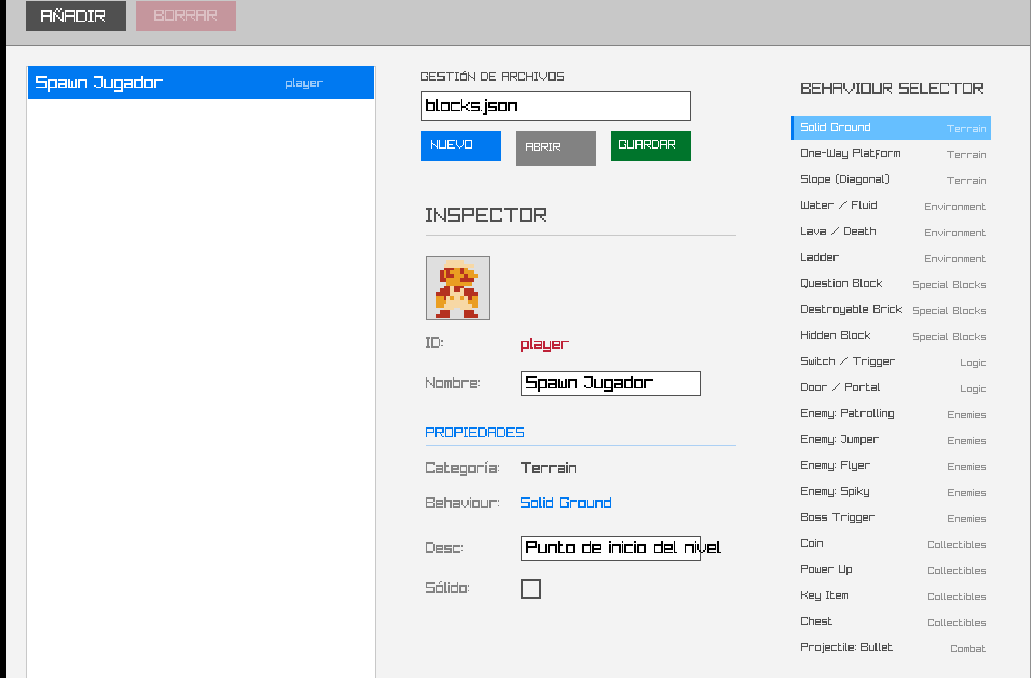Click the Terrain category value in Propiedades
The image size is (1031, 678).
pos(548,468)
